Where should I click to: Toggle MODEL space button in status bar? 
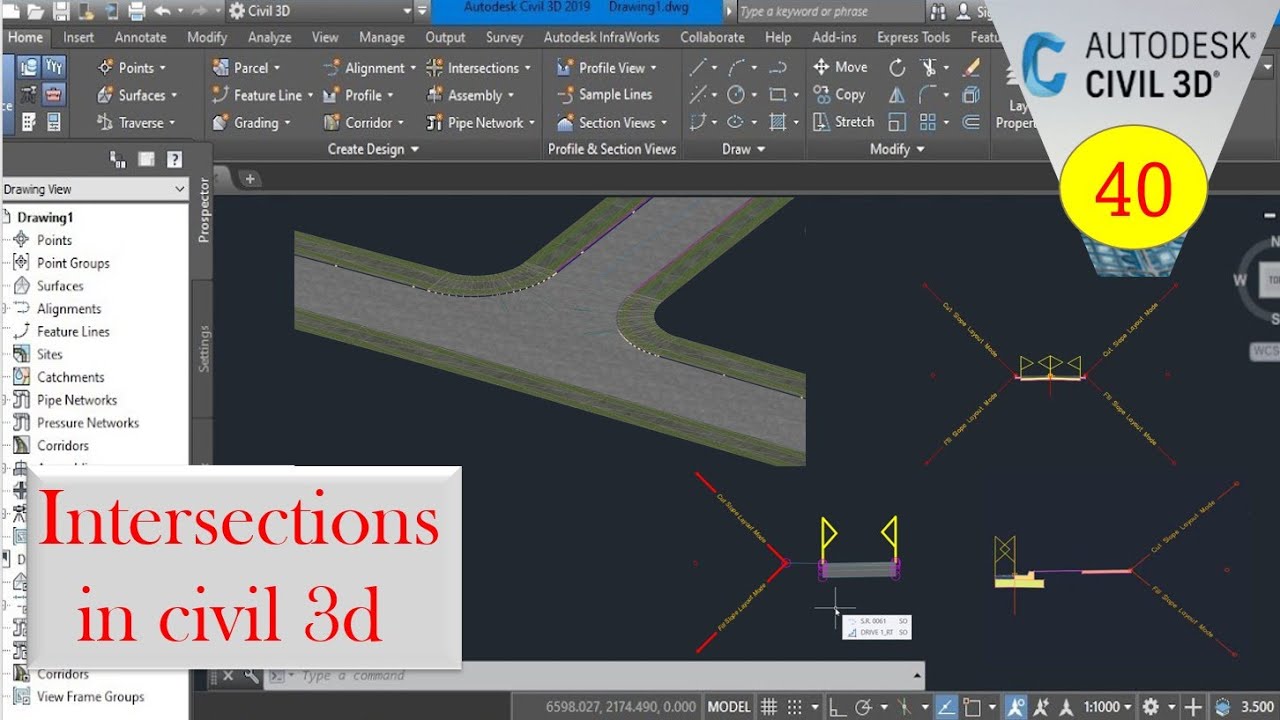tap(729, 706)
